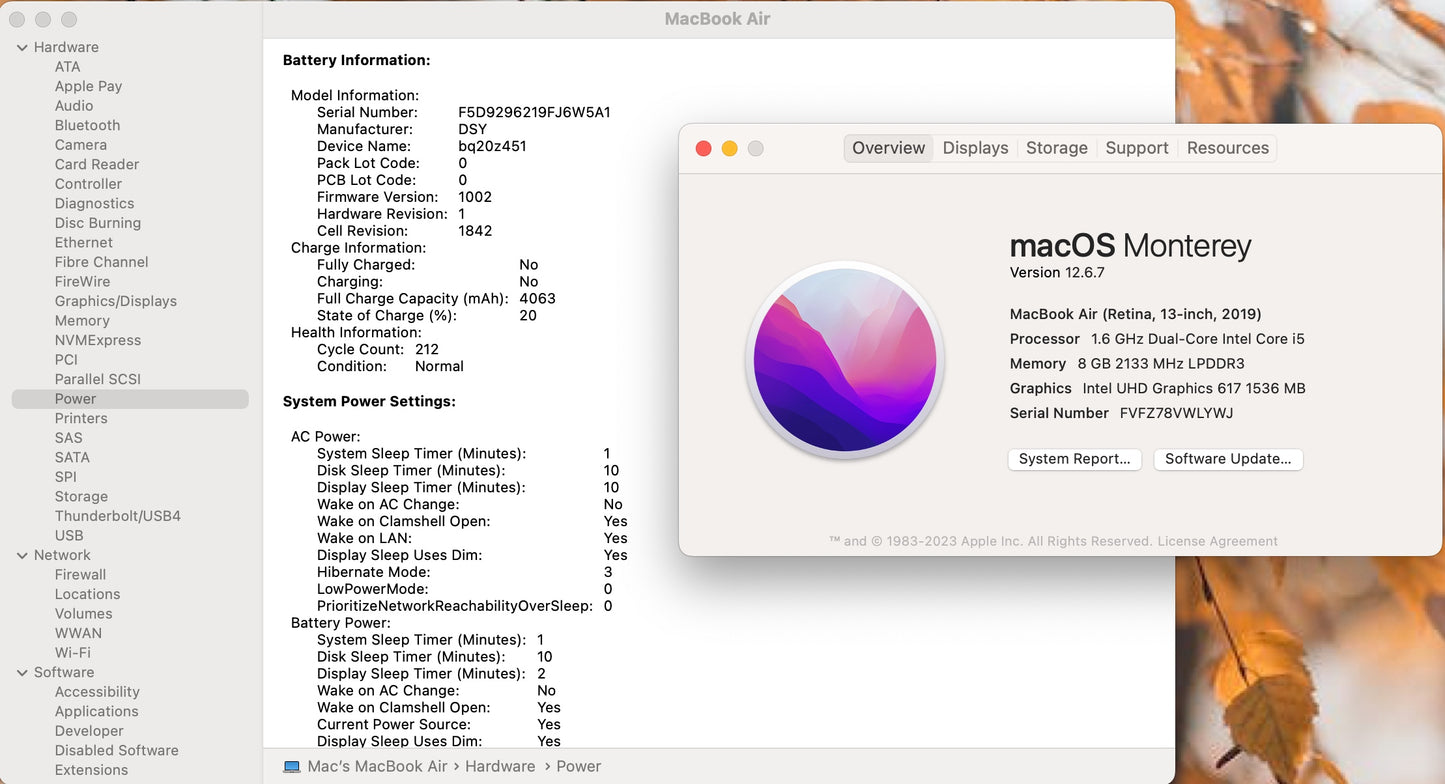Open the License Agreement link
Screen dimensions: 1445x784
(x=1217, y=541)
